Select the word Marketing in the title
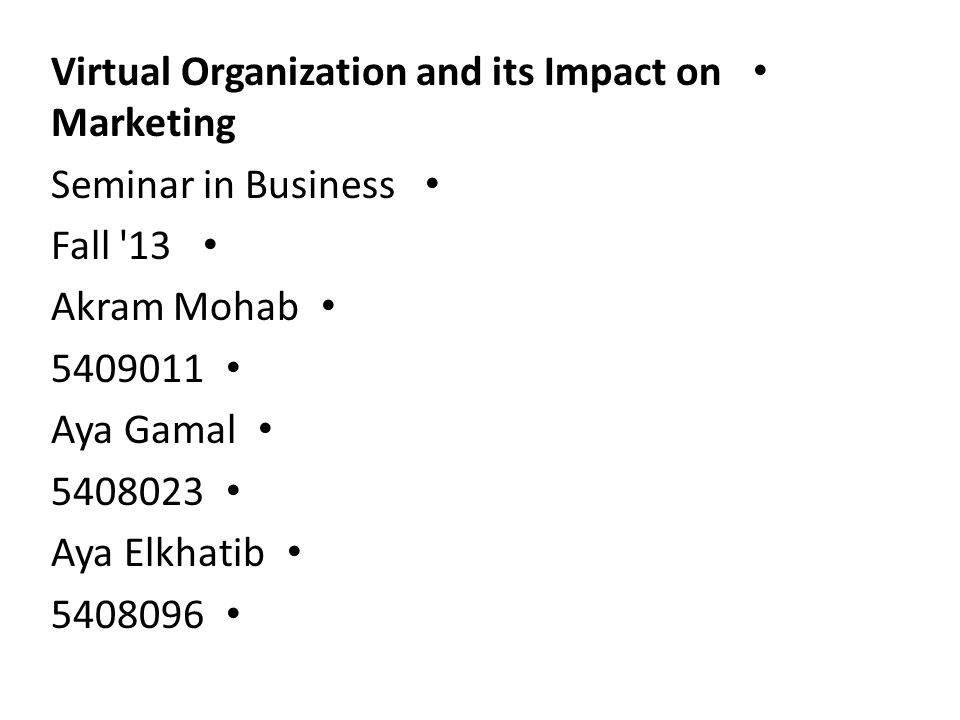960x720 pixels. (x=144, y=124)
